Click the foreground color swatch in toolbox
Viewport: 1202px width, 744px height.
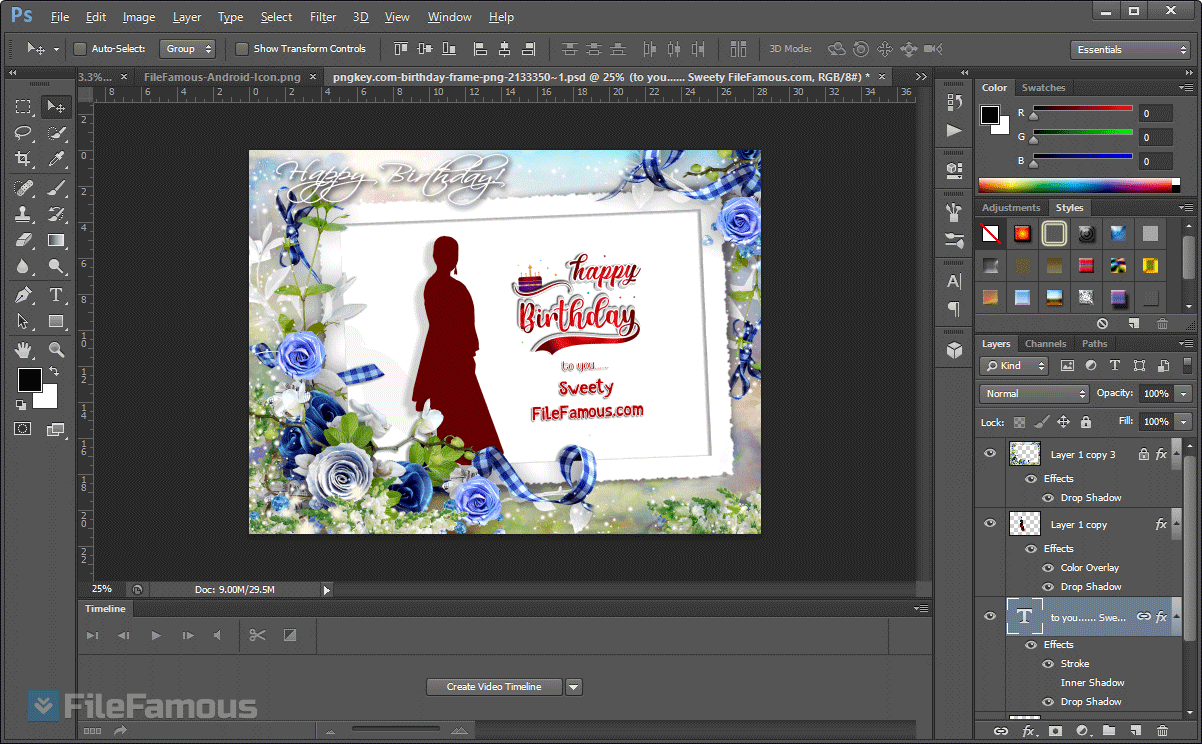pyautogui.click(x=30, y=380)
